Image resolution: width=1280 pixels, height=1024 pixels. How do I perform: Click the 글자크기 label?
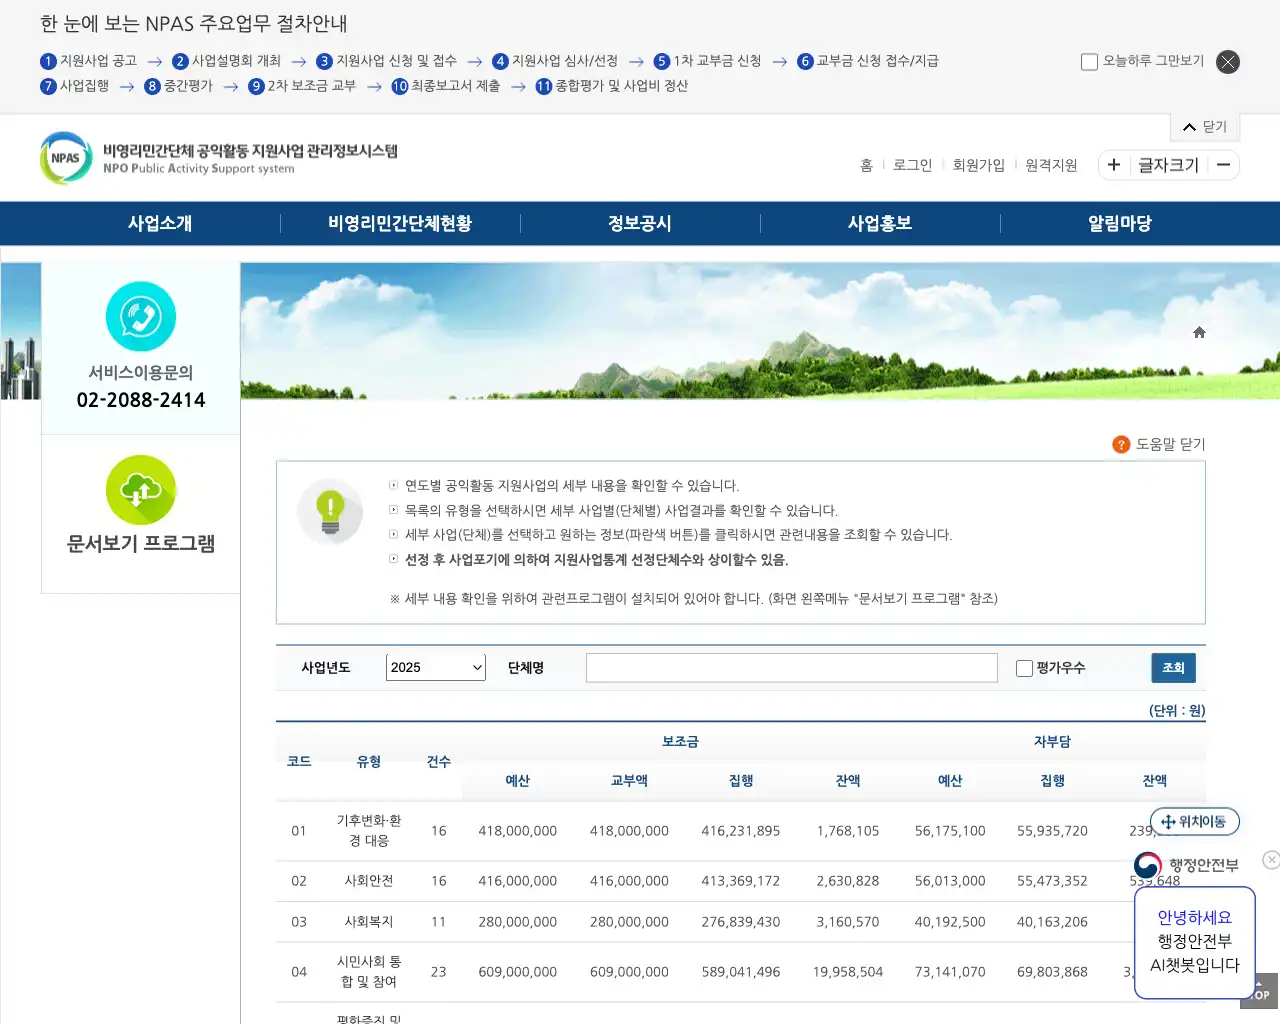click(1168, 165)
